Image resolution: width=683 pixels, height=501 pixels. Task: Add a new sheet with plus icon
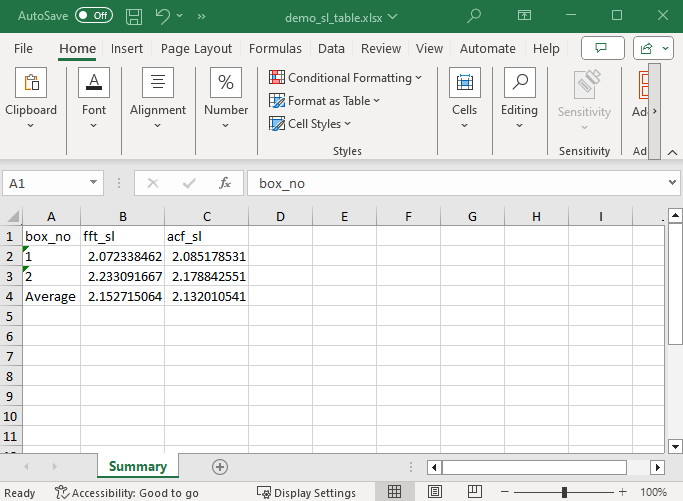tap(220, 467)
